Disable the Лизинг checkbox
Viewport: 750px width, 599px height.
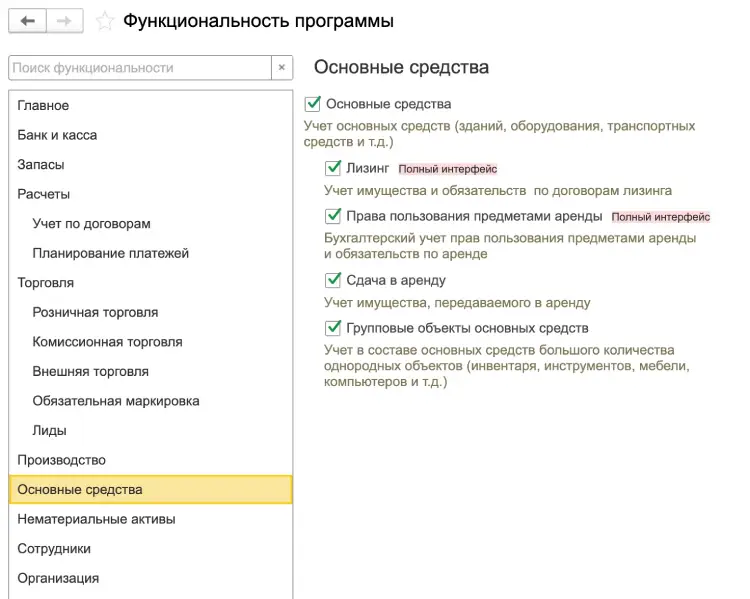tap(333, 169)
